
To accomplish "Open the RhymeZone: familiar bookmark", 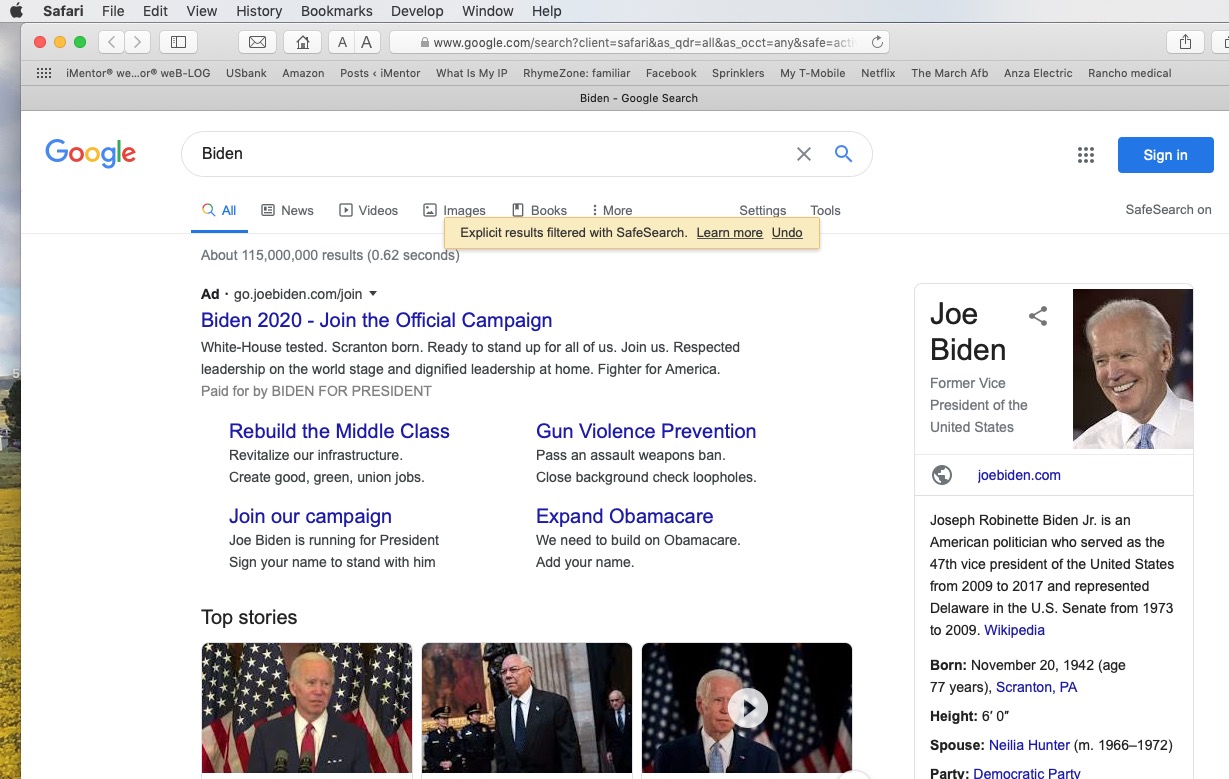I will [x=577, y=73].
